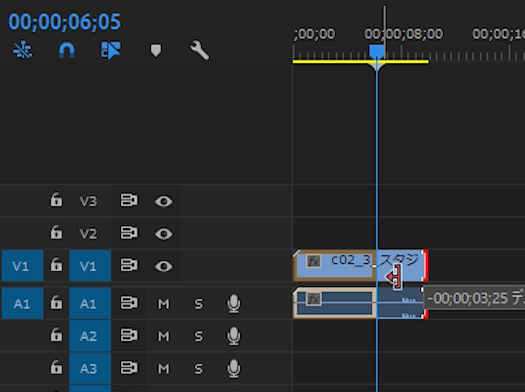Screen dimensions: 525x392
Task: Click the 00;00;06;05 playhead timecode field
Action: pos(64,21)
